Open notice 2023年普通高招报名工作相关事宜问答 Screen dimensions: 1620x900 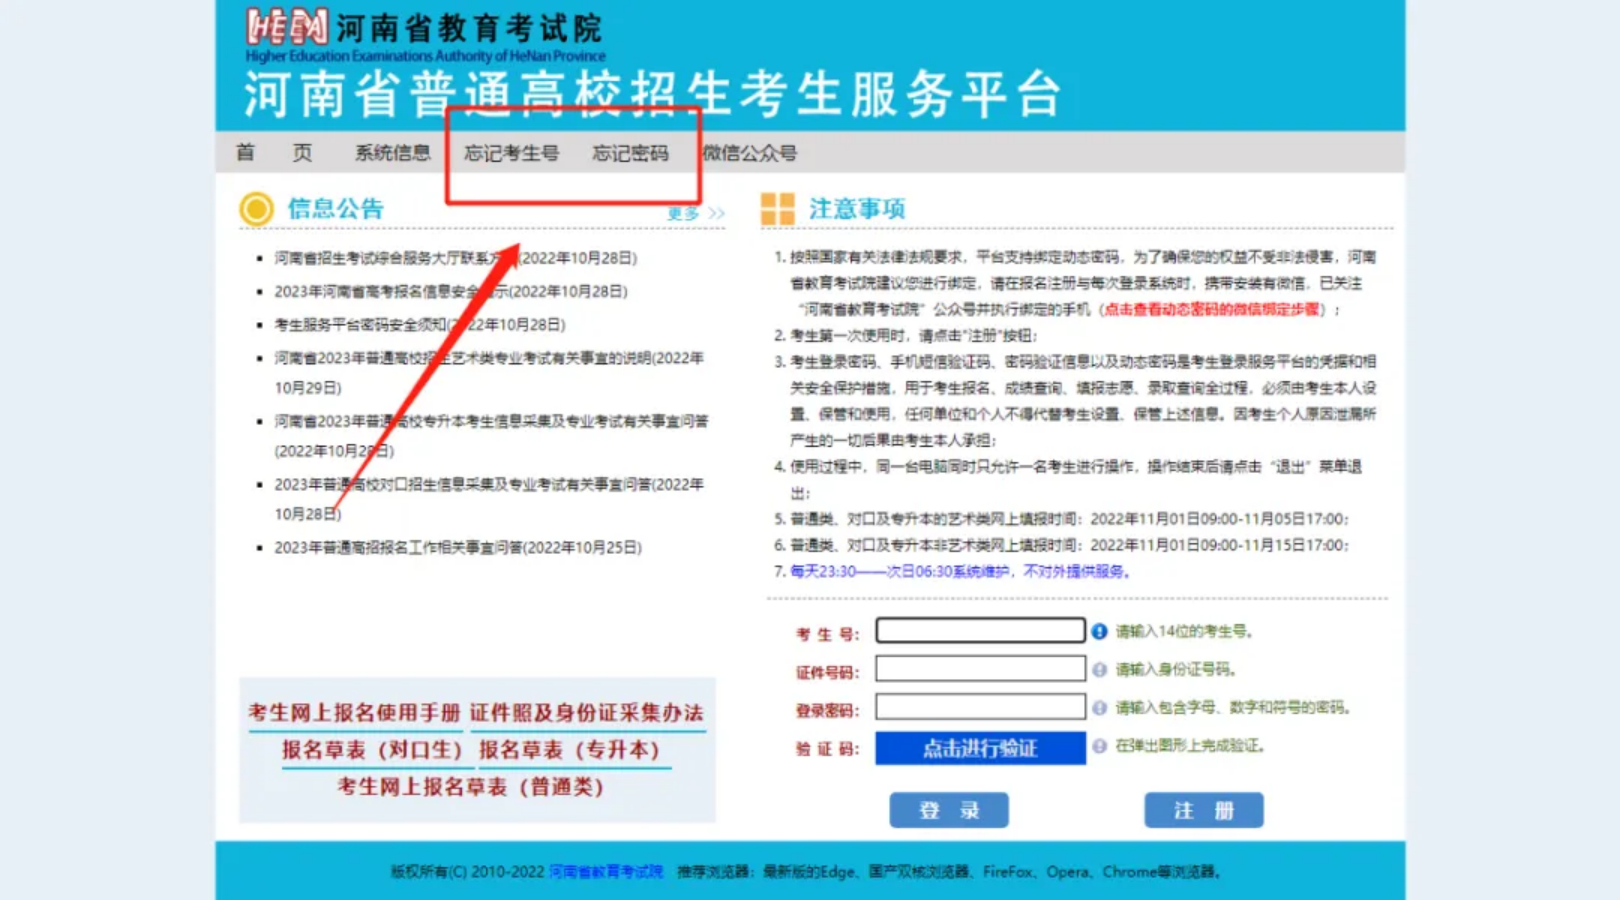pyautogui.click(x=458, y=547)
